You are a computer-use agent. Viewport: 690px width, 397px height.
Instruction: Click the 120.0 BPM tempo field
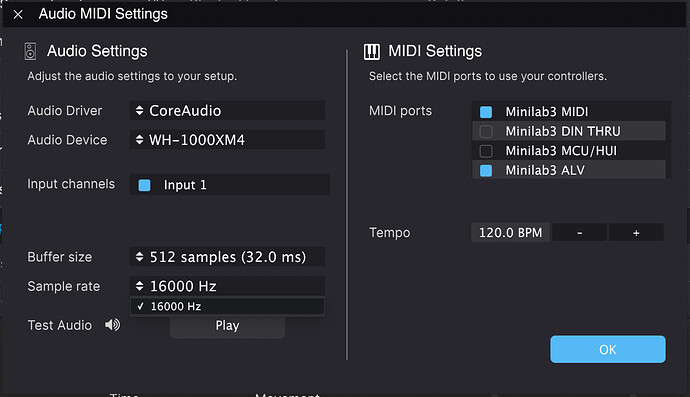point(510,232)
